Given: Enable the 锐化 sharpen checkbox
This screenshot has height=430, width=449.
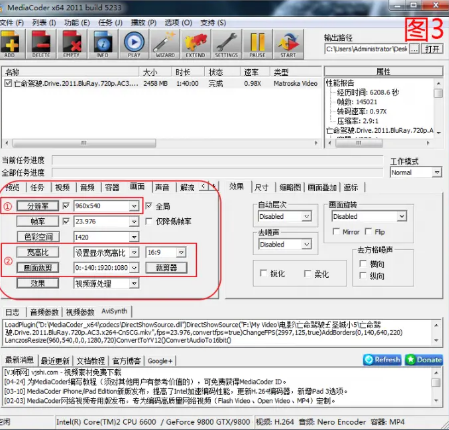Looking at the screenshot, I should (x=263, y=273).
